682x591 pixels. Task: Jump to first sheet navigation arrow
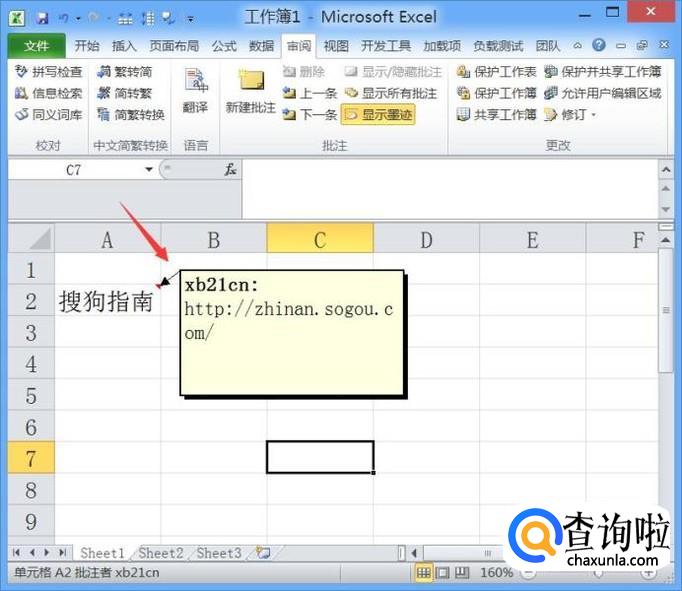[17, 553]
